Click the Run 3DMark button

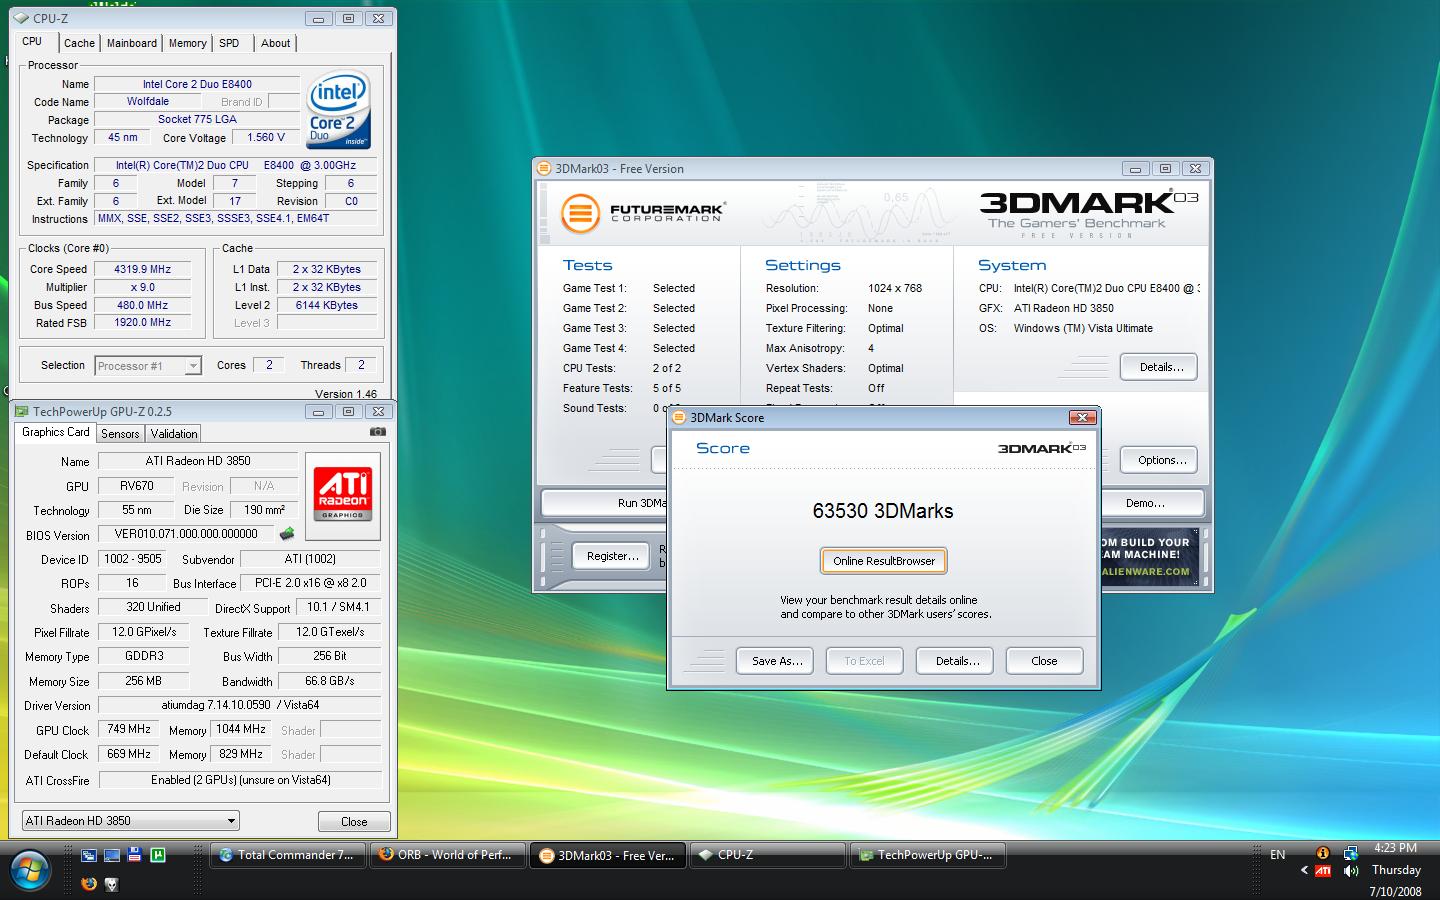click(605, 503)
